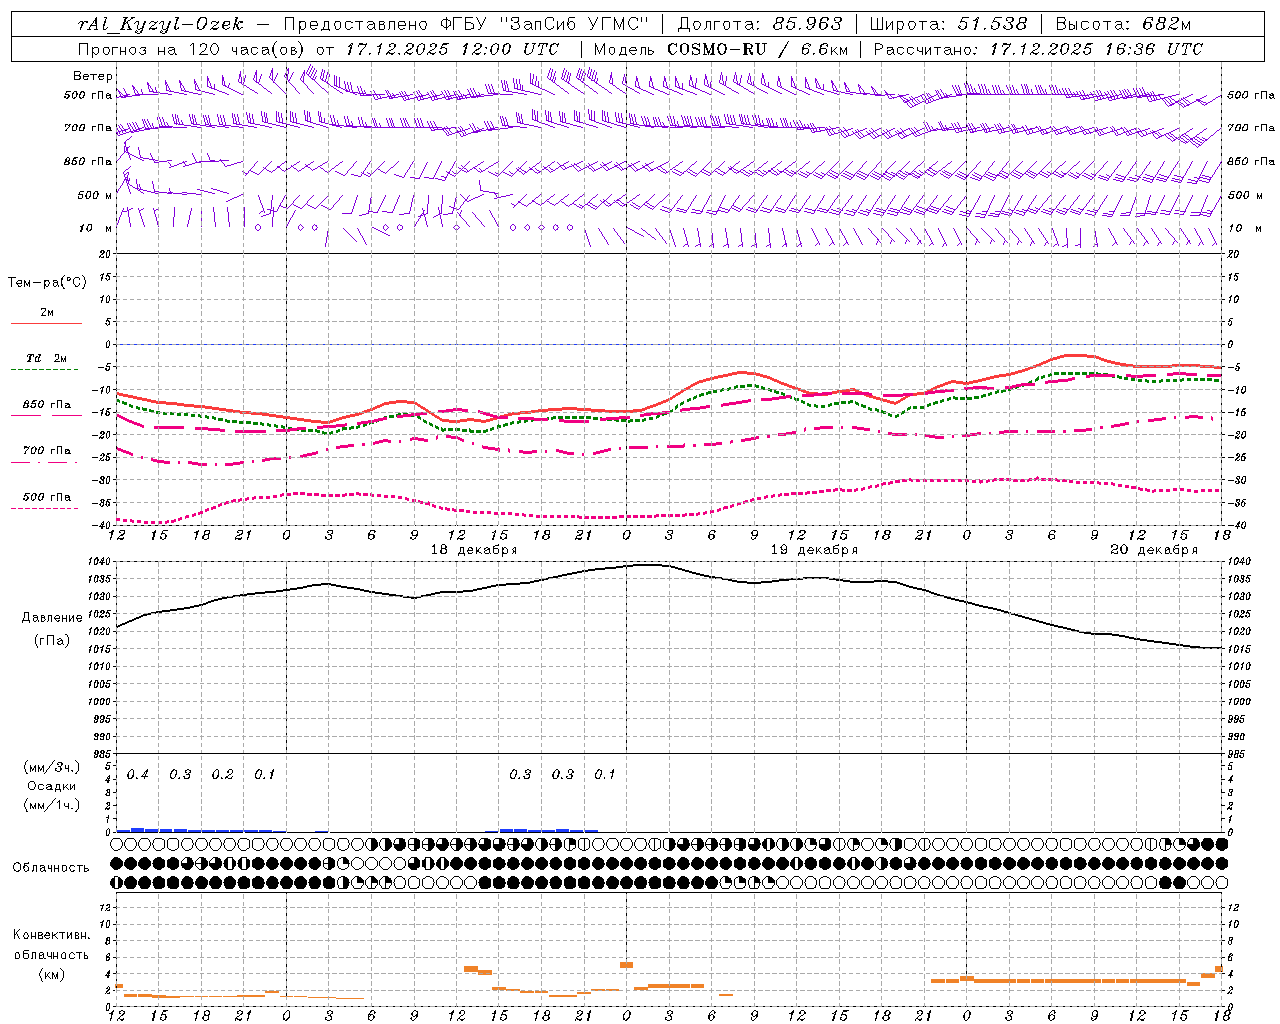
Task: Click the Конвективн. convective cloud label
Action: (x=51, y=935)
